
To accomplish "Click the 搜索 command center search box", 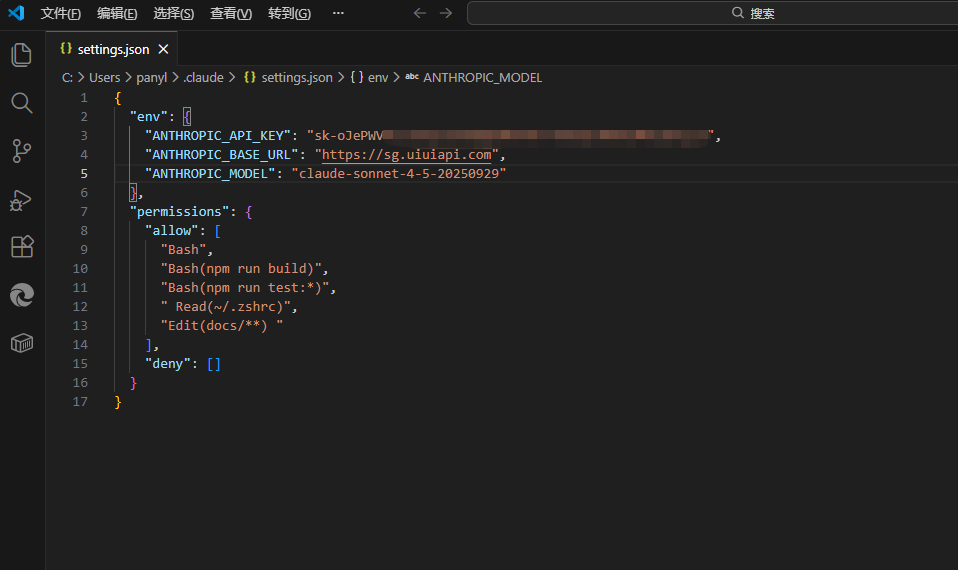I will click(710, 13).
